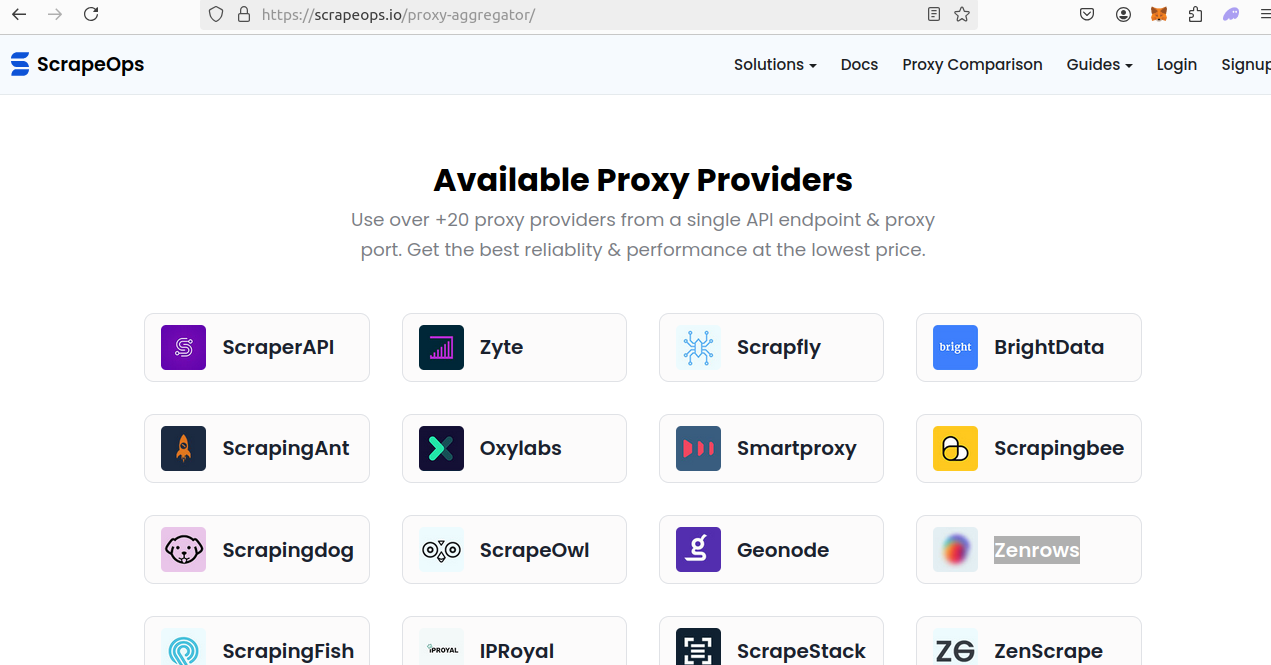Toggle reader view in address bar
Viewport: 1271px width, 665px height.
pos(934,15)
